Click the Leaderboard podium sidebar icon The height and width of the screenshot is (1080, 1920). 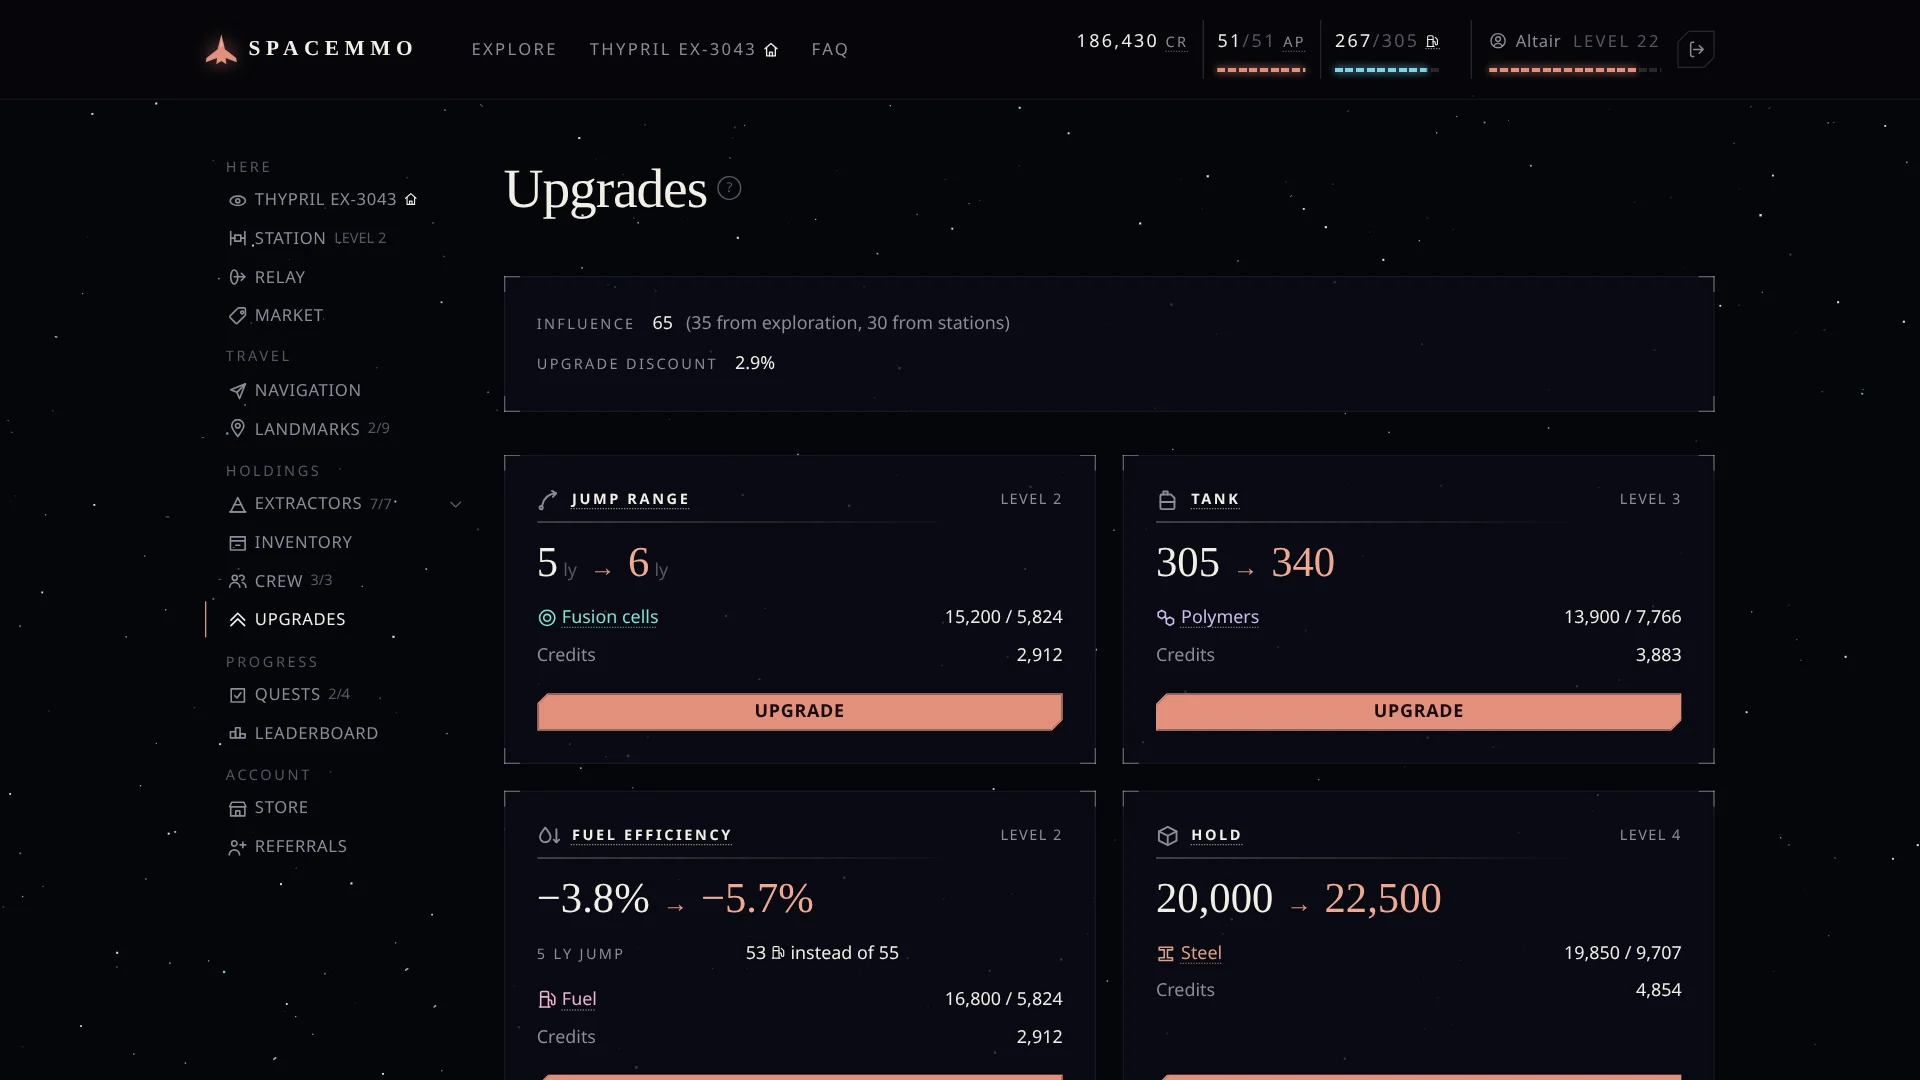click(237, 734)
